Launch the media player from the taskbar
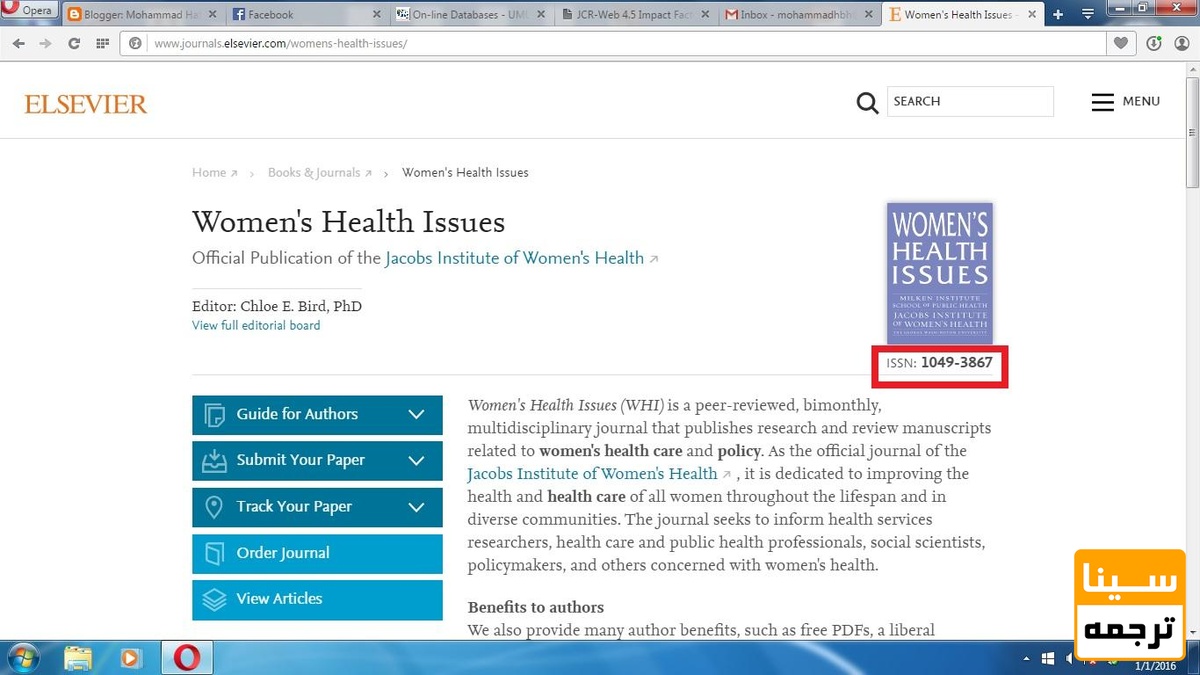The image size is (1200, 675). tap(130, 658)
